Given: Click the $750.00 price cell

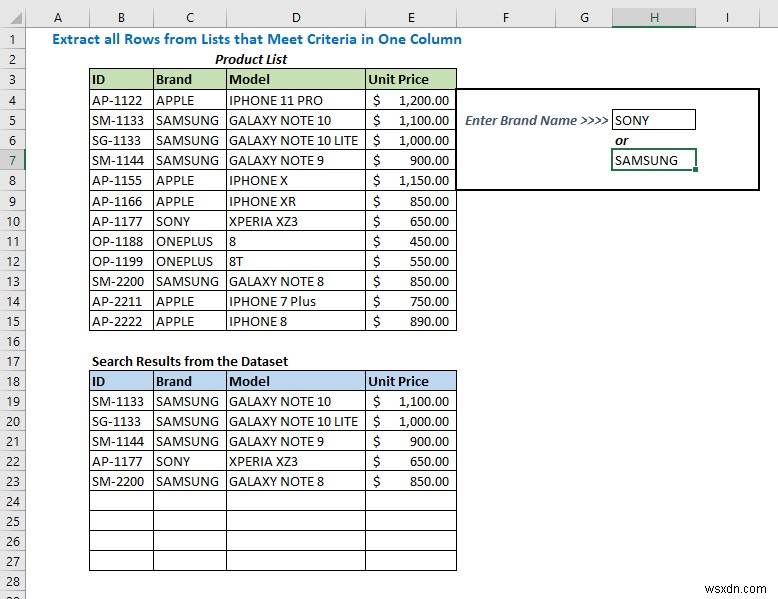Looking at the screenshot, I should point(411,301).
